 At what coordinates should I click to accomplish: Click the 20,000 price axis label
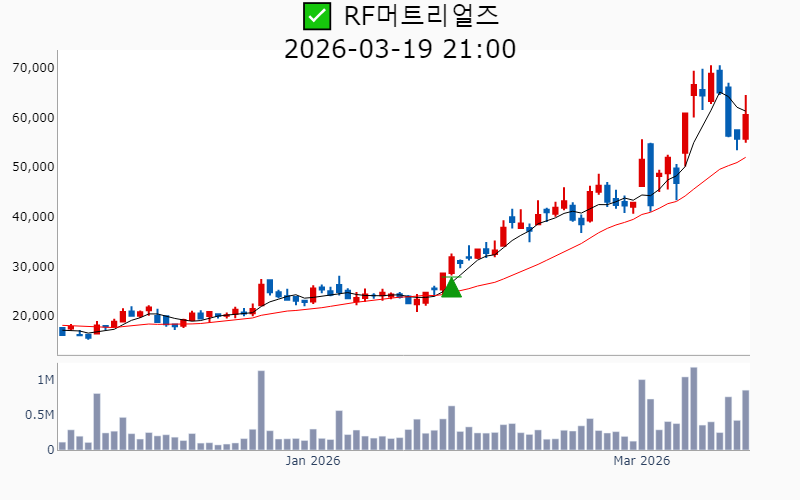[34, 316]
